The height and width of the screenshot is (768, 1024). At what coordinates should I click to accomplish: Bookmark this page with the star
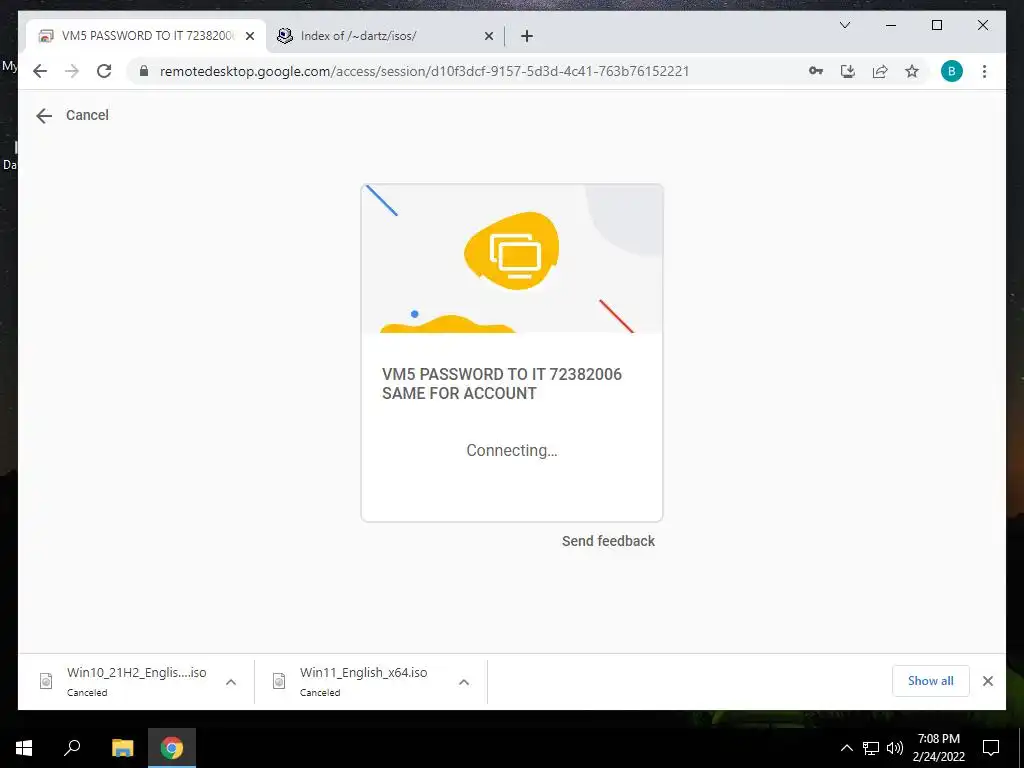click(x=912, y=71)
